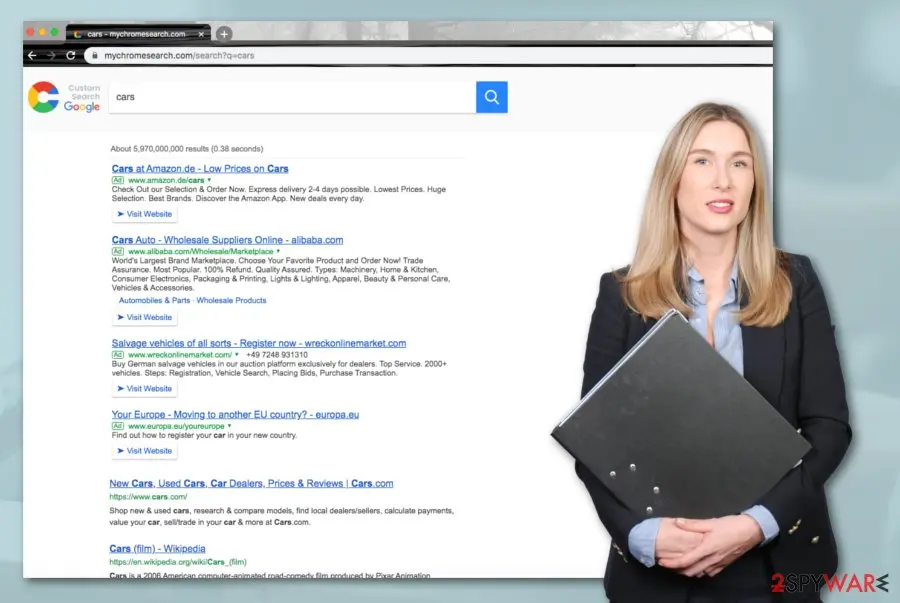
Task: Open the Wholesale Products sitelink
Action: click(x=231, y=300)
